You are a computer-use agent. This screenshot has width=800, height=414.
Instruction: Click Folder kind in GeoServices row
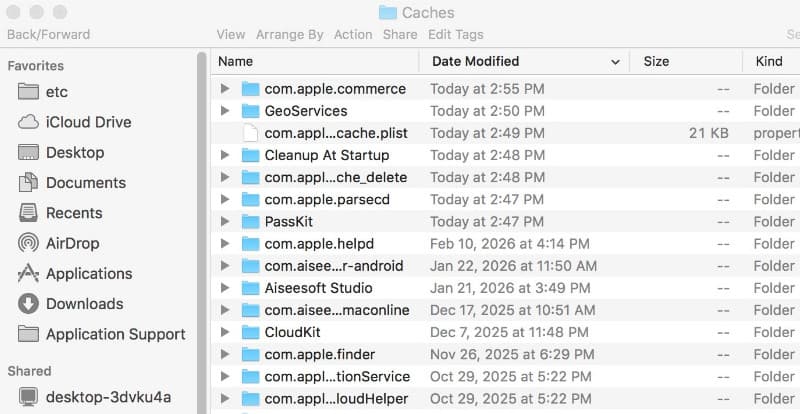click(x=774, y=111)
